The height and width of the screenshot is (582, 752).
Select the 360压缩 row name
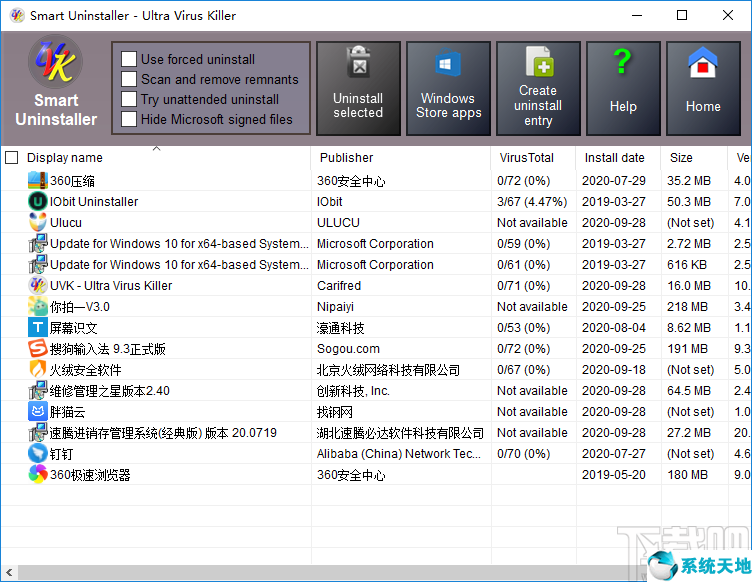coord(72,181)
